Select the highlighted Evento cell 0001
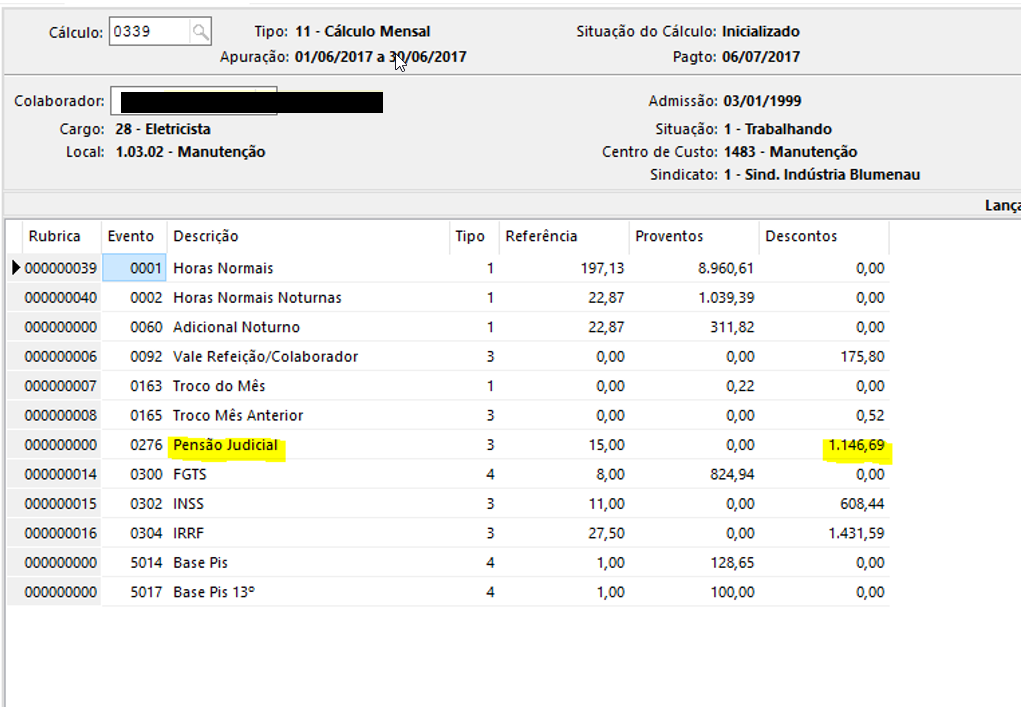1034x708 pixels. (x=135, y=268)
